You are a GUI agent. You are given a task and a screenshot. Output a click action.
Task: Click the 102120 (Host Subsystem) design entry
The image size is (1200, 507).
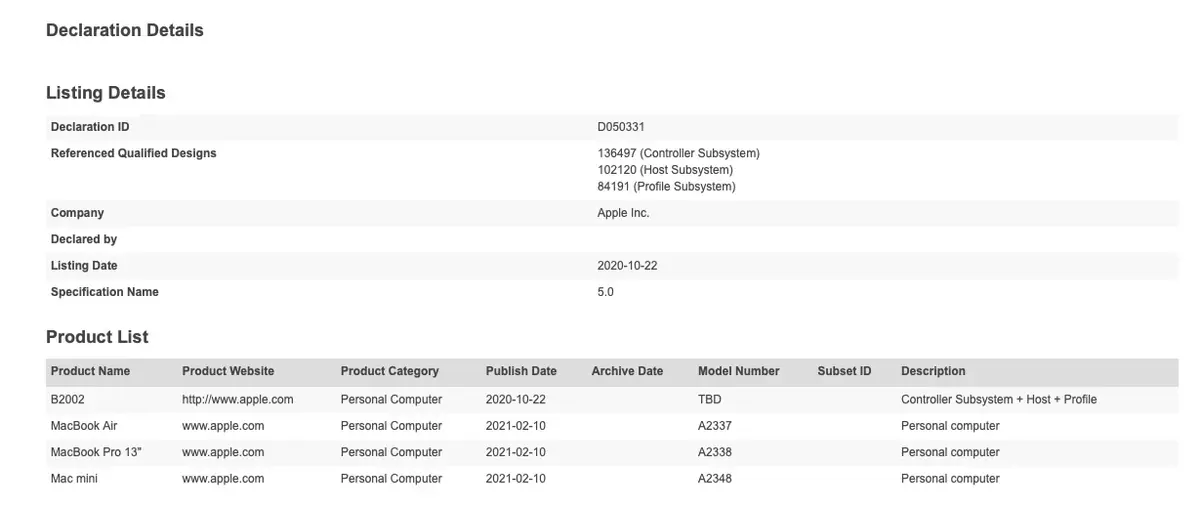[x=665, y=170]
